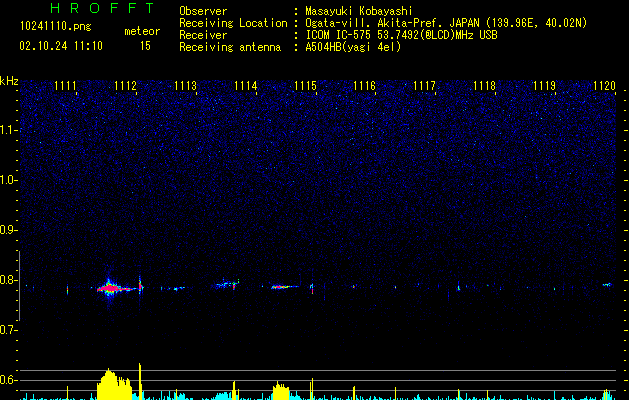Click the Receiving Location field label
This screenshot has width=629, height=400.
[x=233, y=23]
